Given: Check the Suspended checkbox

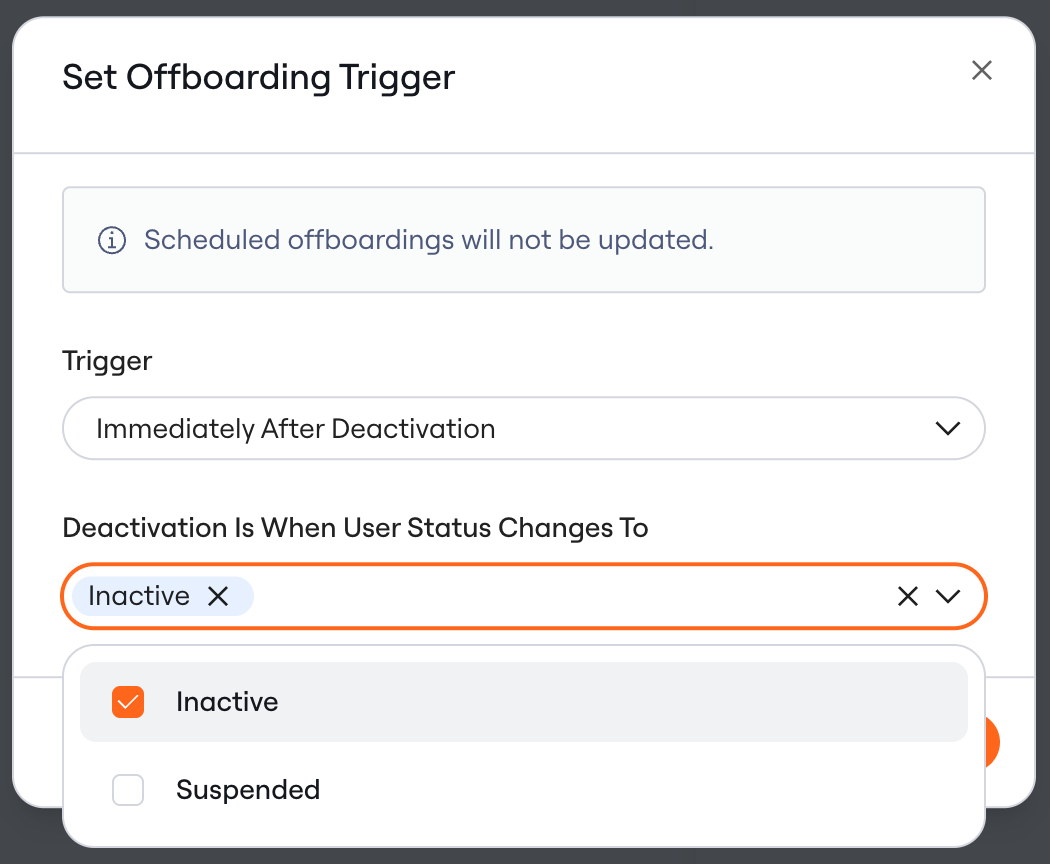Looking at the screenshot, I should [128, 790].
